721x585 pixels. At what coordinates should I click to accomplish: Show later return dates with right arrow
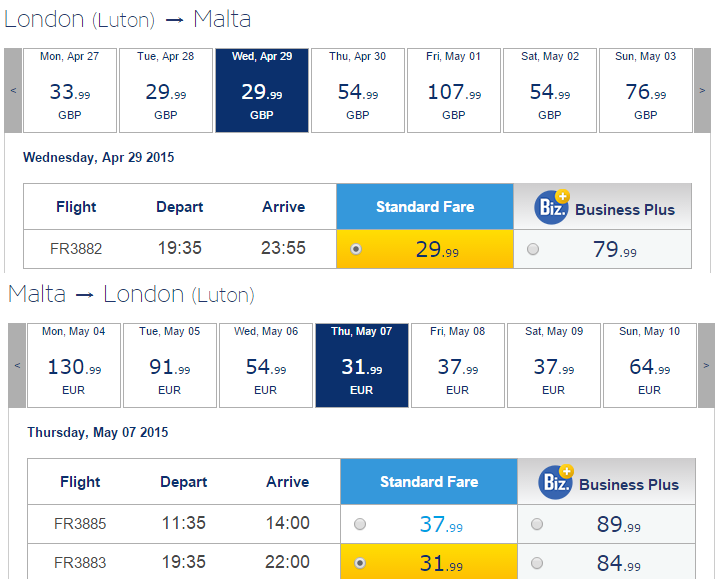click(x=706, y=366)
